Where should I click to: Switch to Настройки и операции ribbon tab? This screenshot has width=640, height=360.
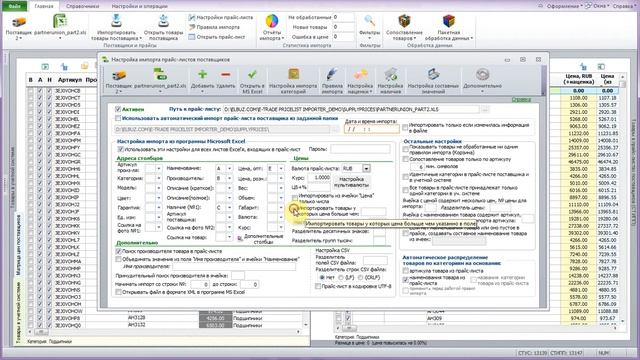[139, 6]
